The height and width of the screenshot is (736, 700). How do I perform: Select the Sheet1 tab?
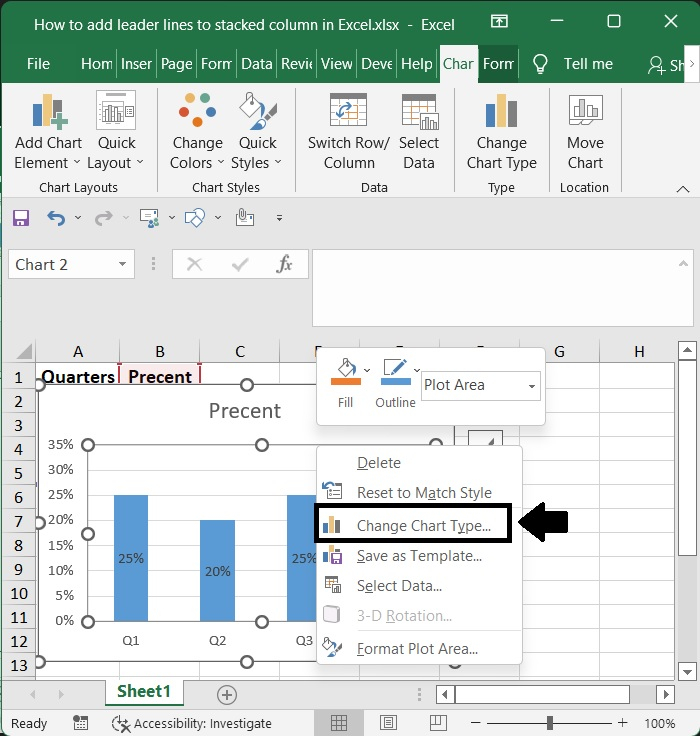(144, 691)
